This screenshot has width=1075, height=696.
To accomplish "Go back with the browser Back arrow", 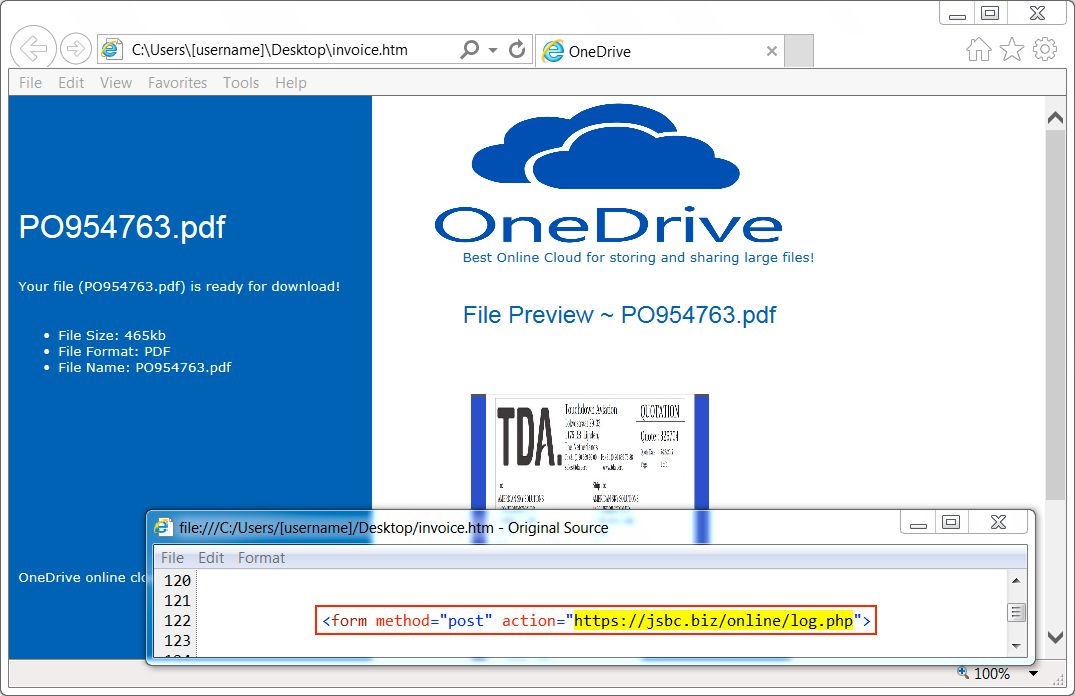I will 33,48.
